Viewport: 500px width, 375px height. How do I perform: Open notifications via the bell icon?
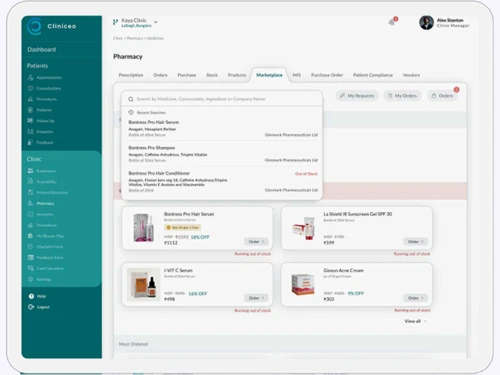[x=392, y=22]
